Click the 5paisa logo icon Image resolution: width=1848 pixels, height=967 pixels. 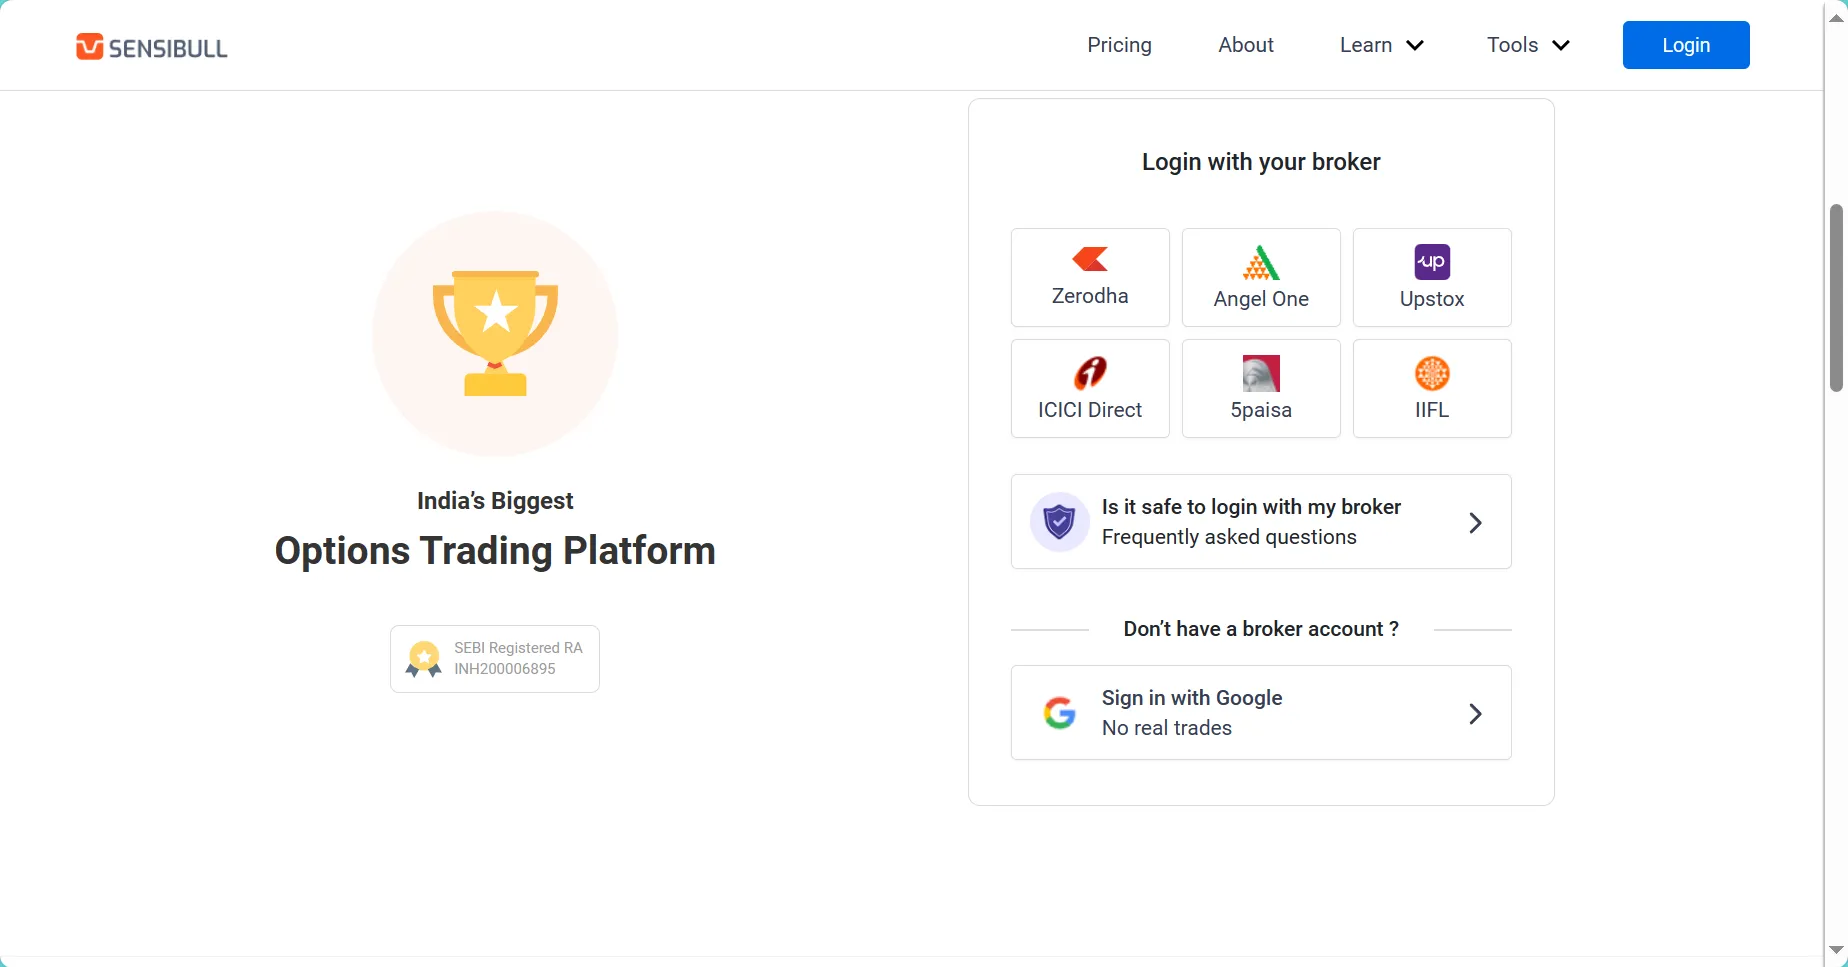(x=1261, y=373)
